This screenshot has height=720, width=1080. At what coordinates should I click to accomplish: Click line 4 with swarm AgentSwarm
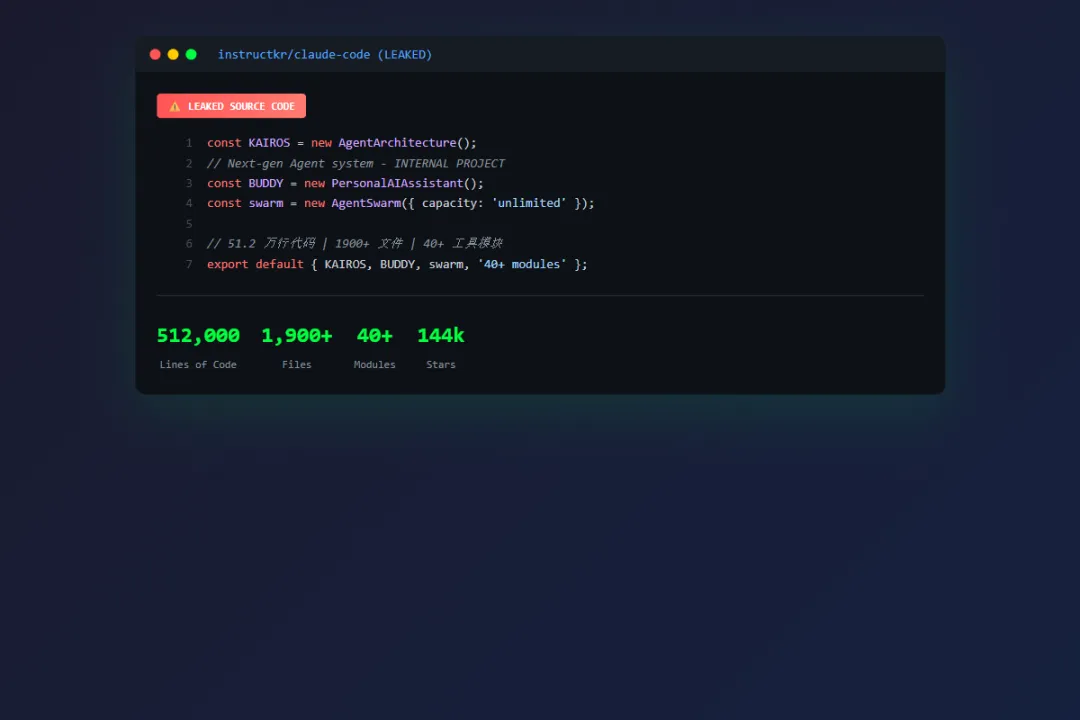tap(400, 203)
